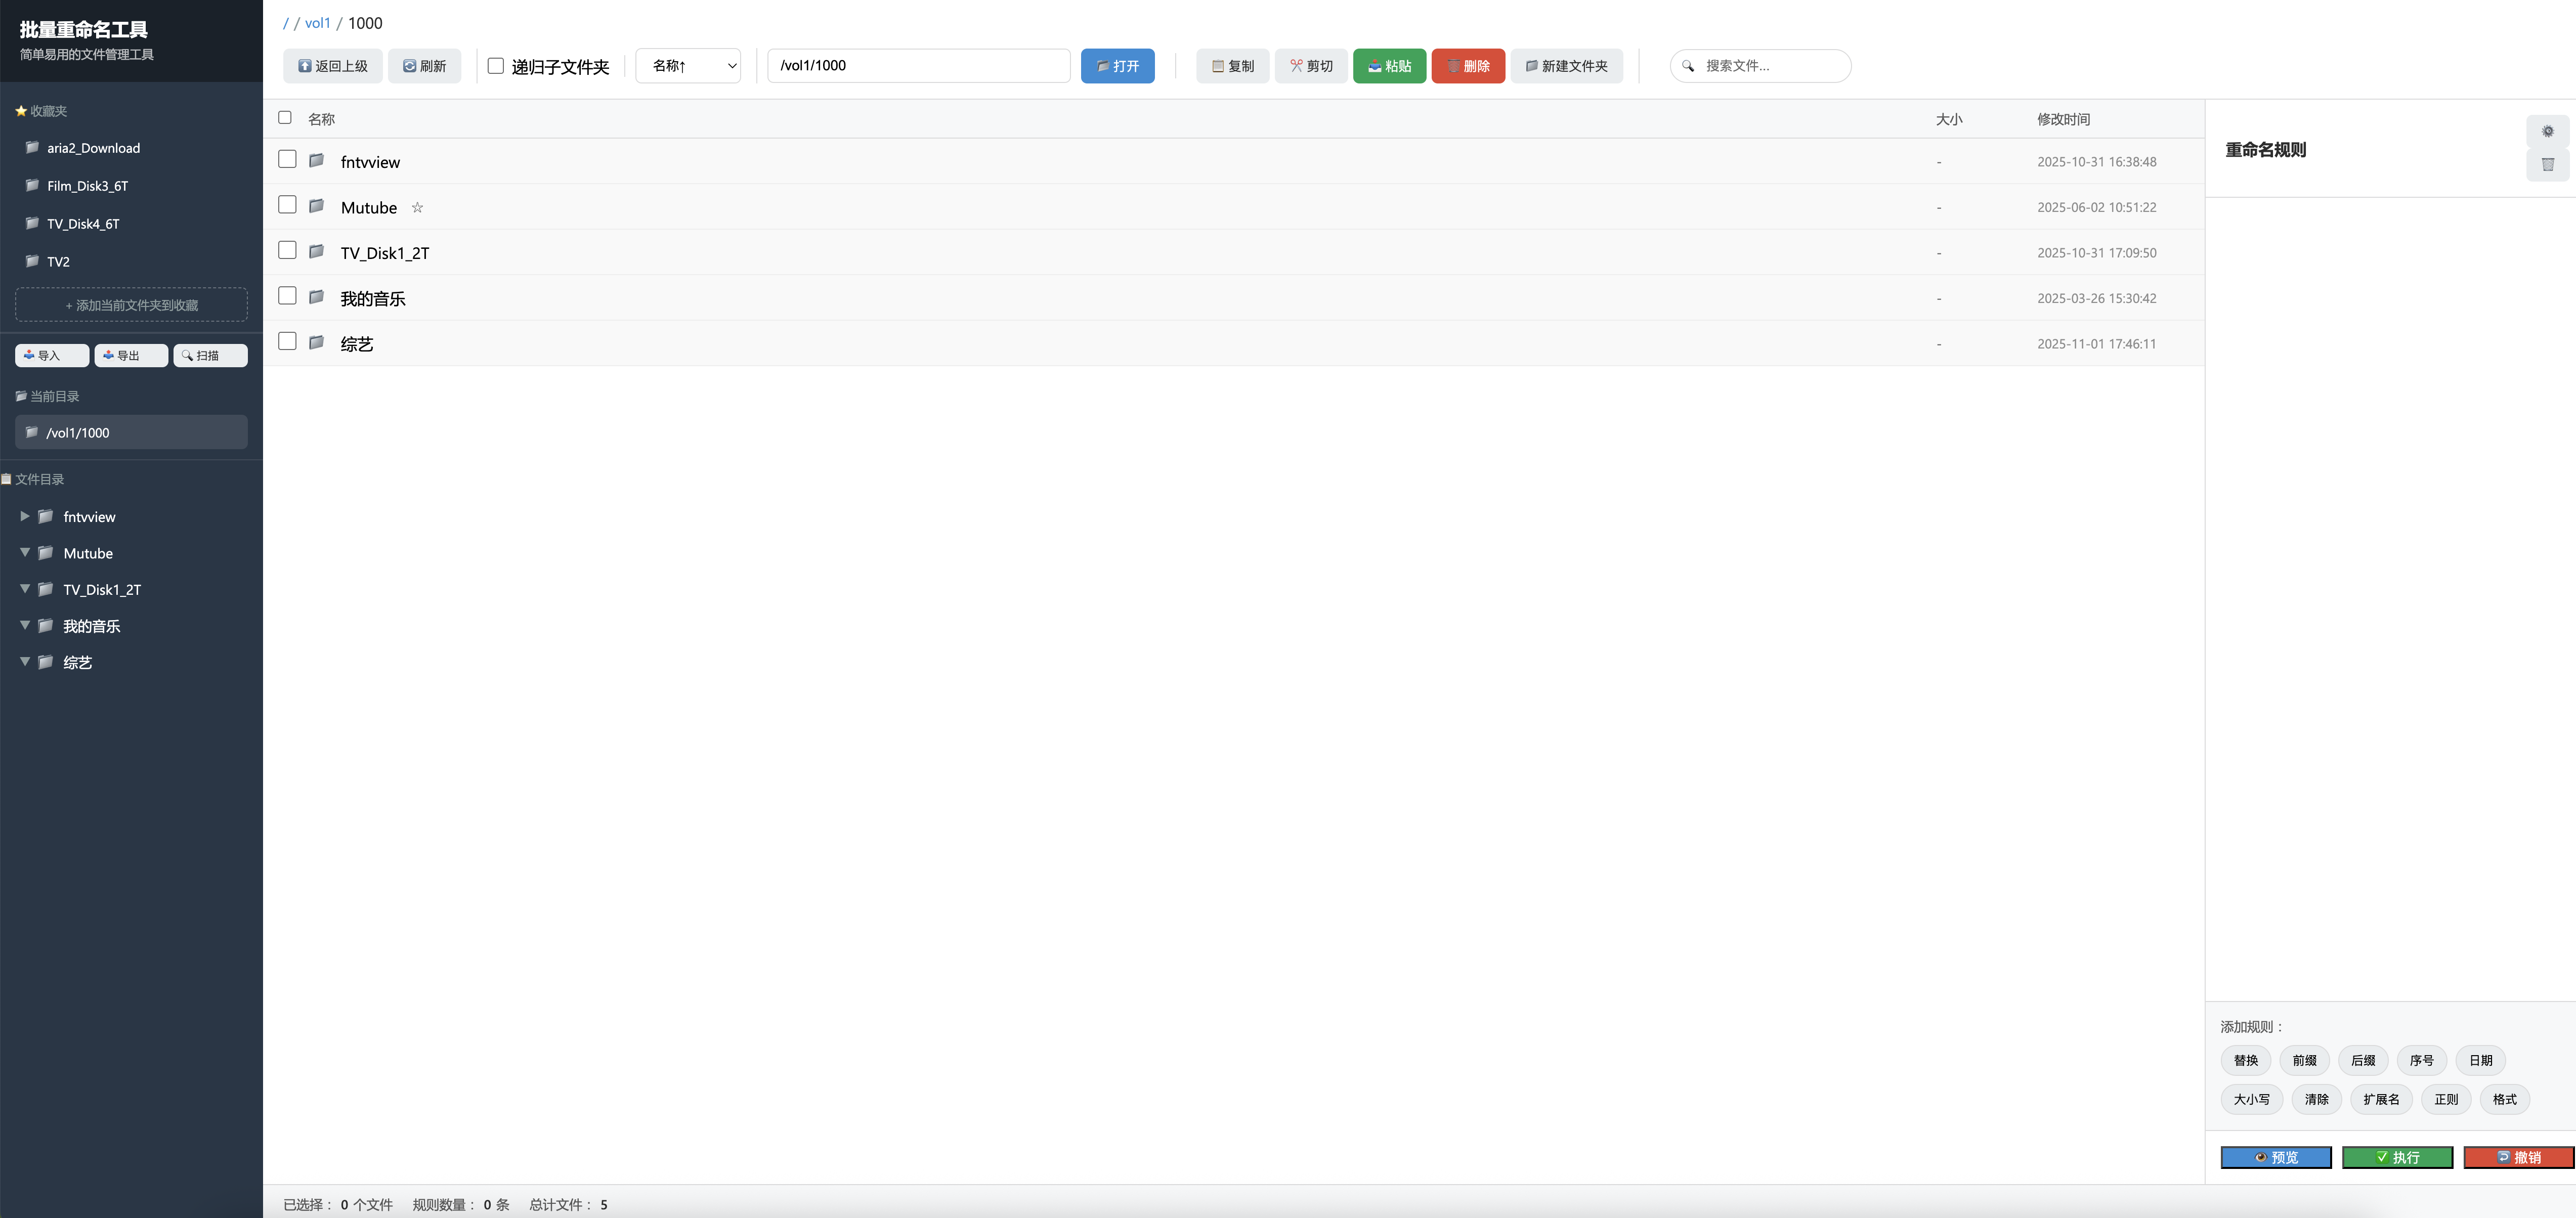Click the 刷新 refresh button
Screen dimensions: 2576x1218
(x=424, y=66)
